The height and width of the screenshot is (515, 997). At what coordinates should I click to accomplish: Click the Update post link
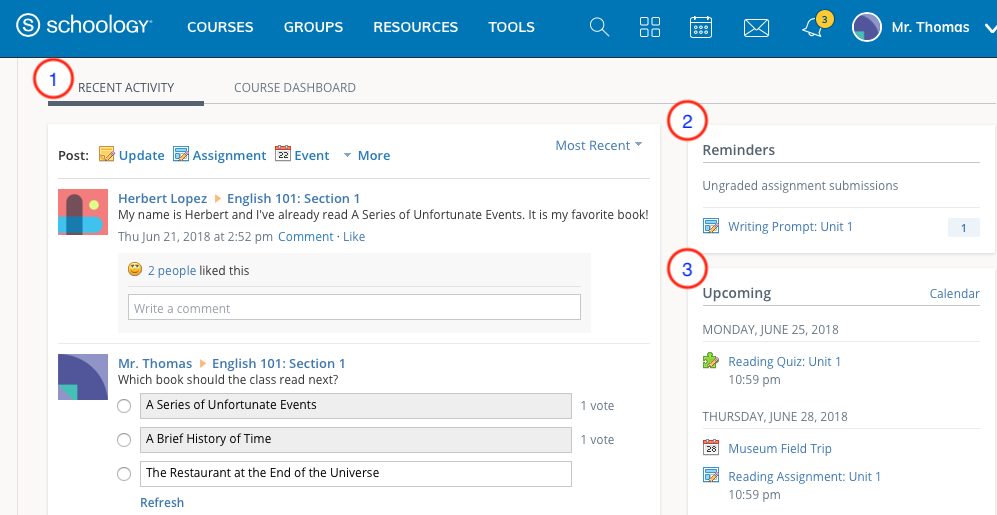coord(142,155)
